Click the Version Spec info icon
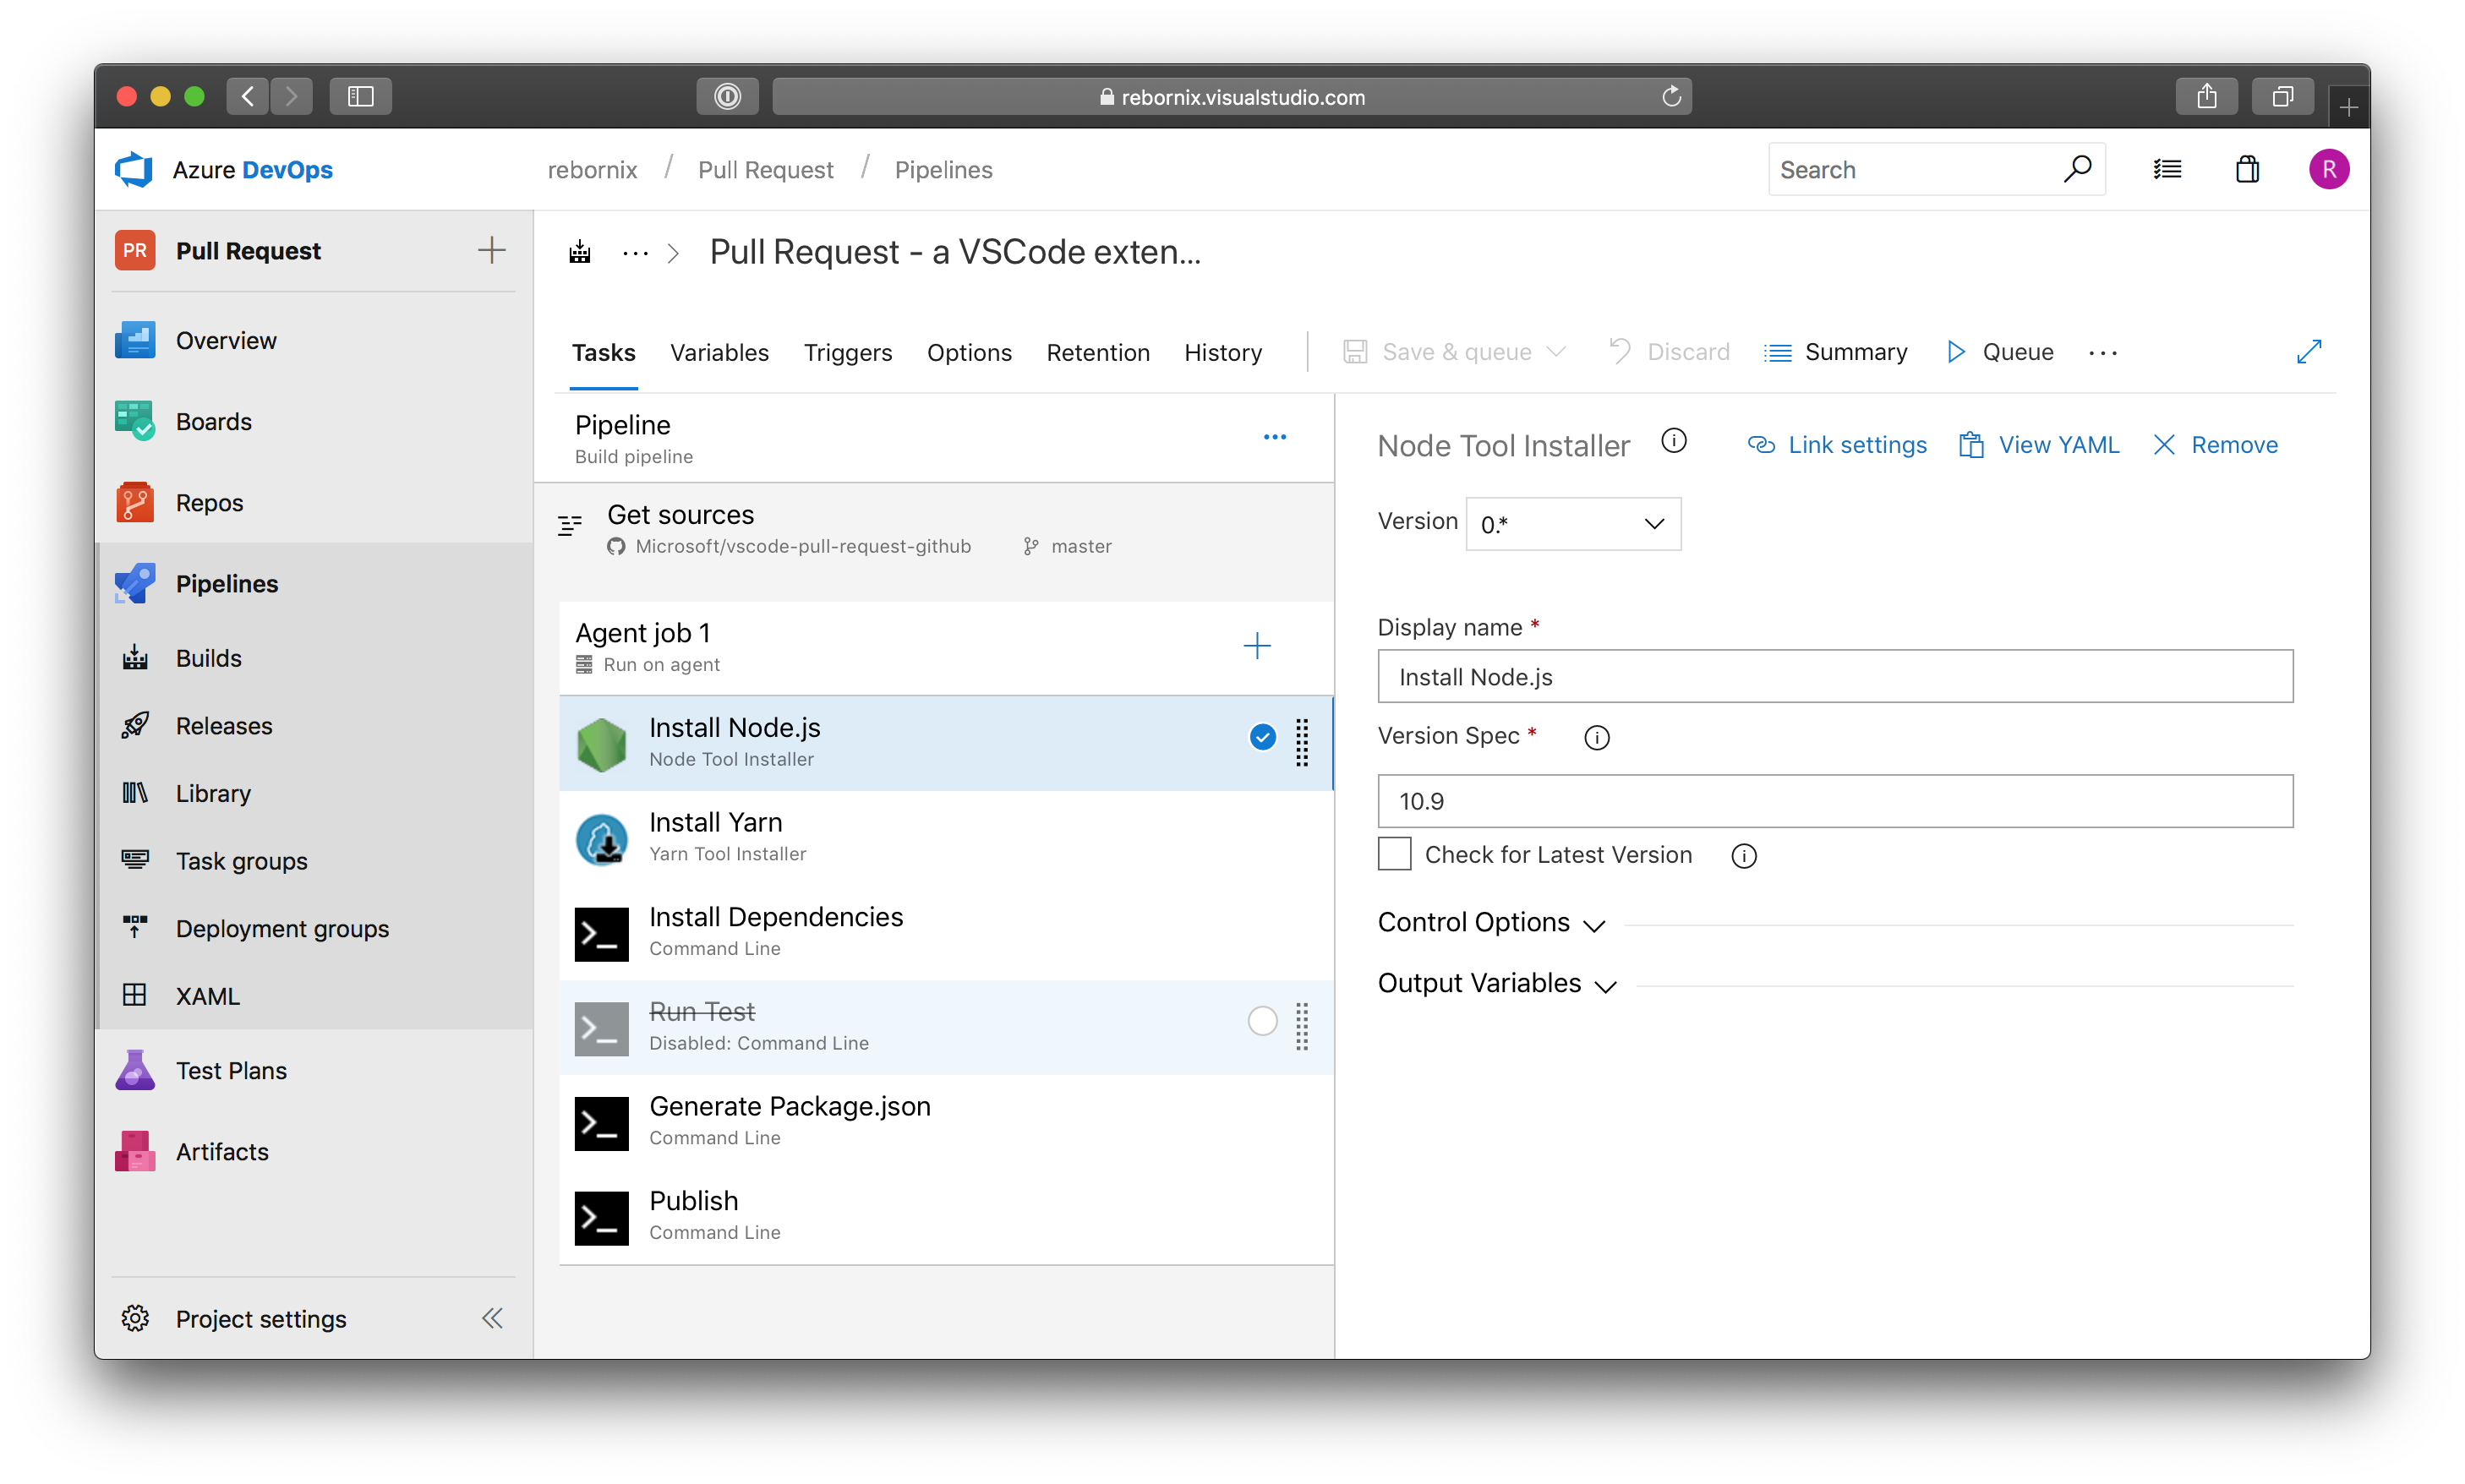This screenshot has height=1484, width=2465. pyautogui.click(x=1596, y=737)
